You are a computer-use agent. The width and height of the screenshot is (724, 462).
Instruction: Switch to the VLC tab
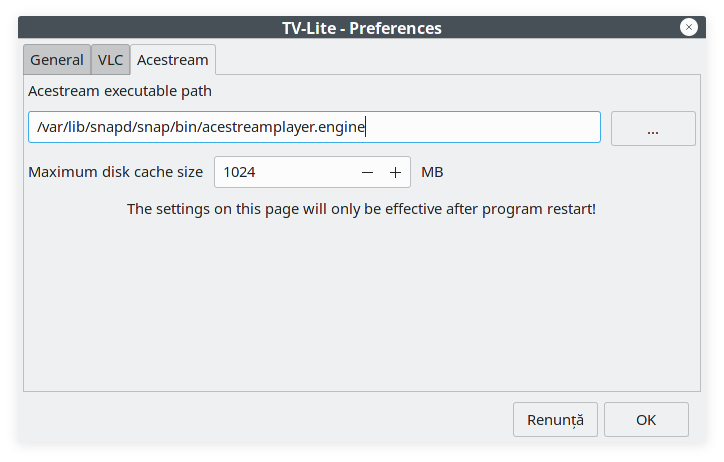tap(110, 60)
